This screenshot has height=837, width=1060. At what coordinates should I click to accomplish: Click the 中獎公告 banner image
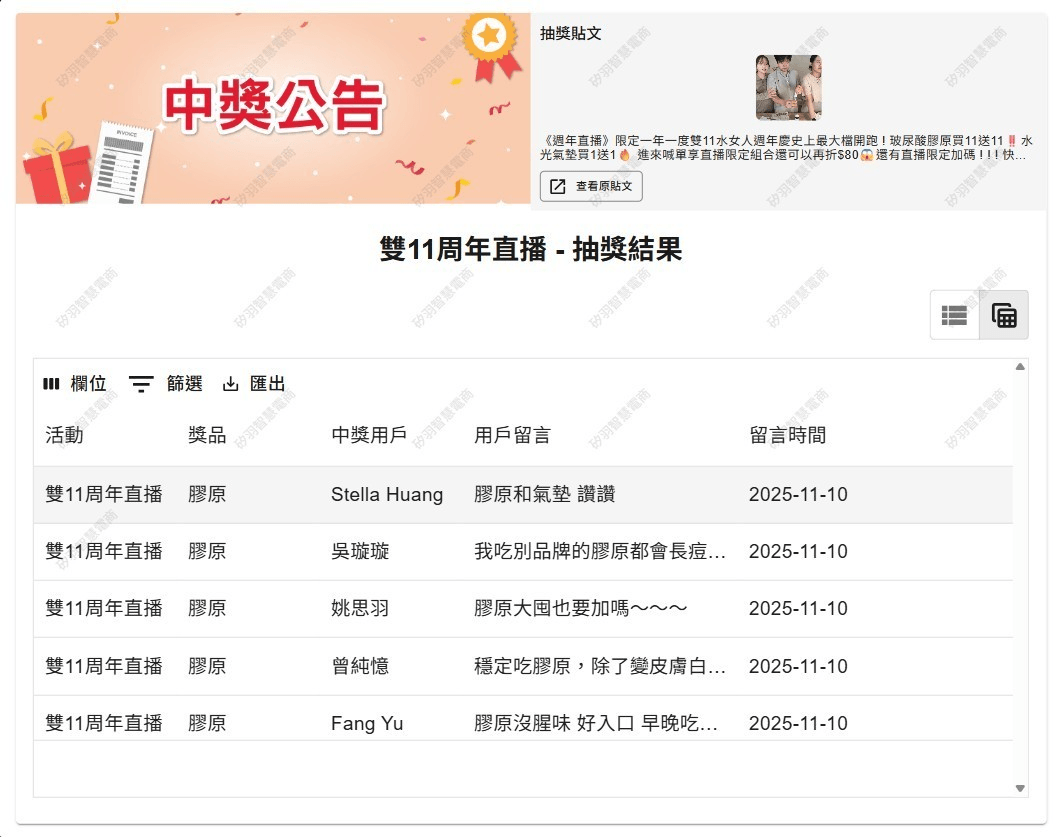[x=273, y=108]
